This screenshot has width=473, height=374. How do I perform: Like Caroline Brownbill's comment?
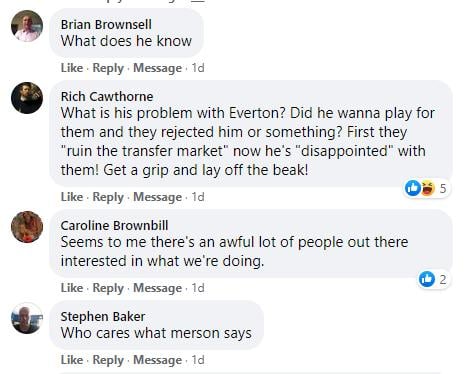click(72, 288)
